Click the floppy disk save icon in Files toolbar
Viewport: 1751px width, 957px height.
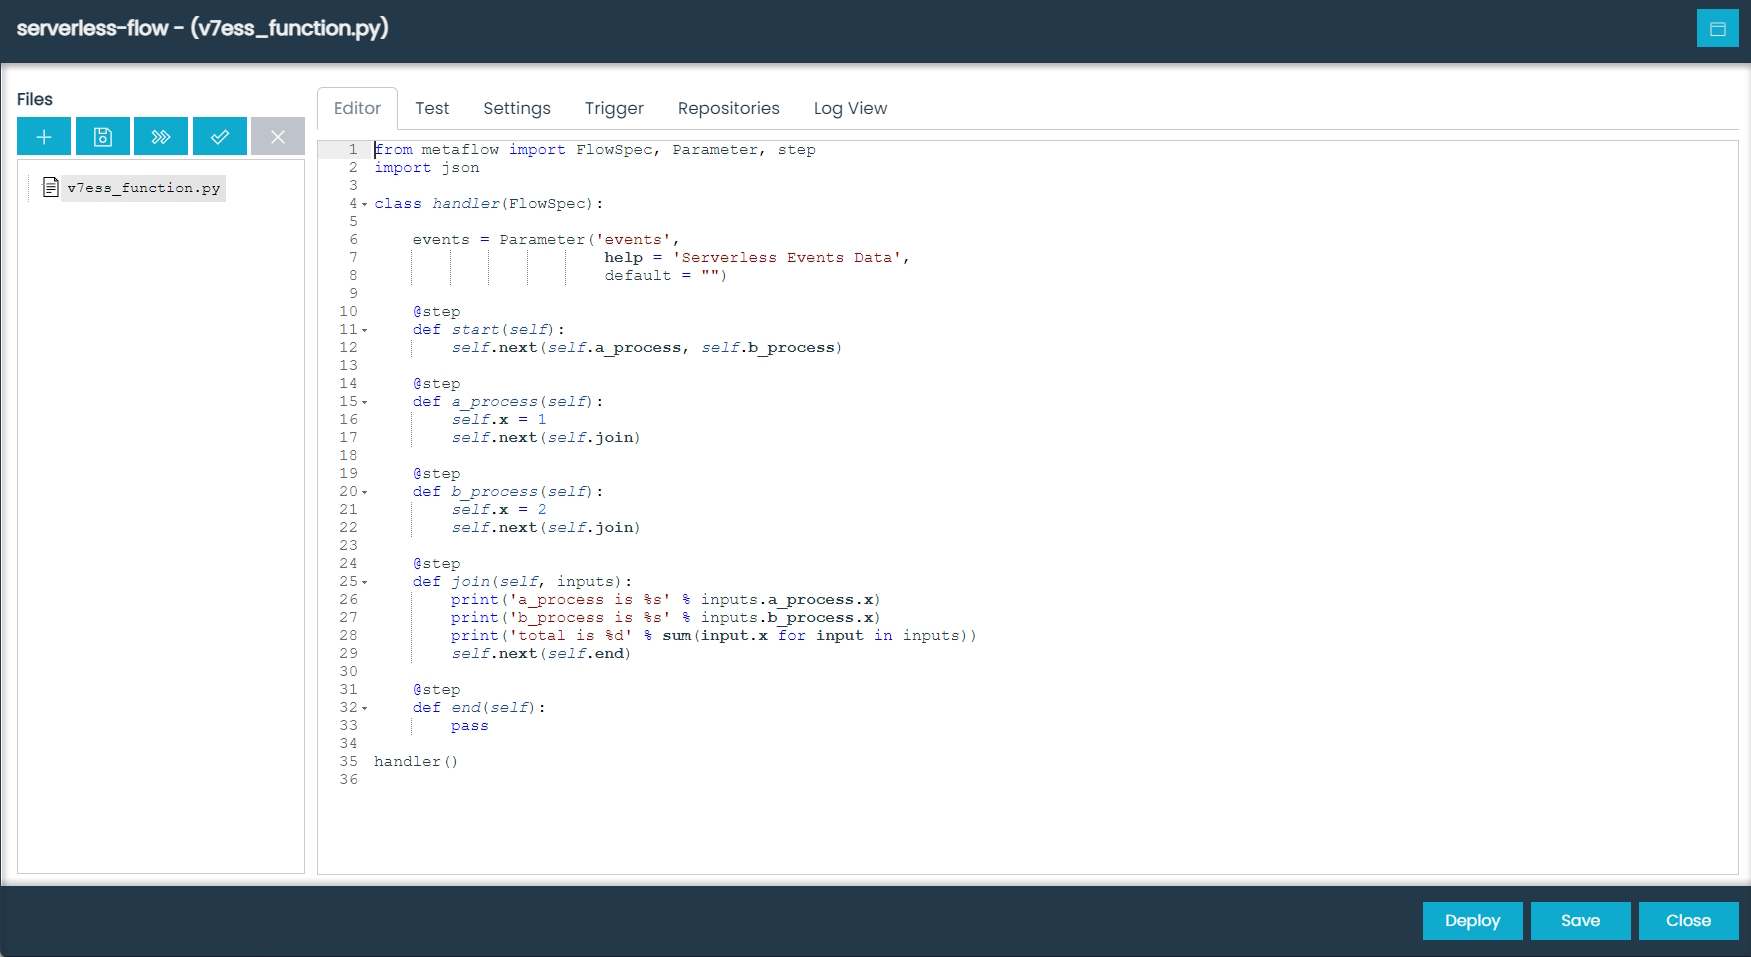(x=102, y=136)
